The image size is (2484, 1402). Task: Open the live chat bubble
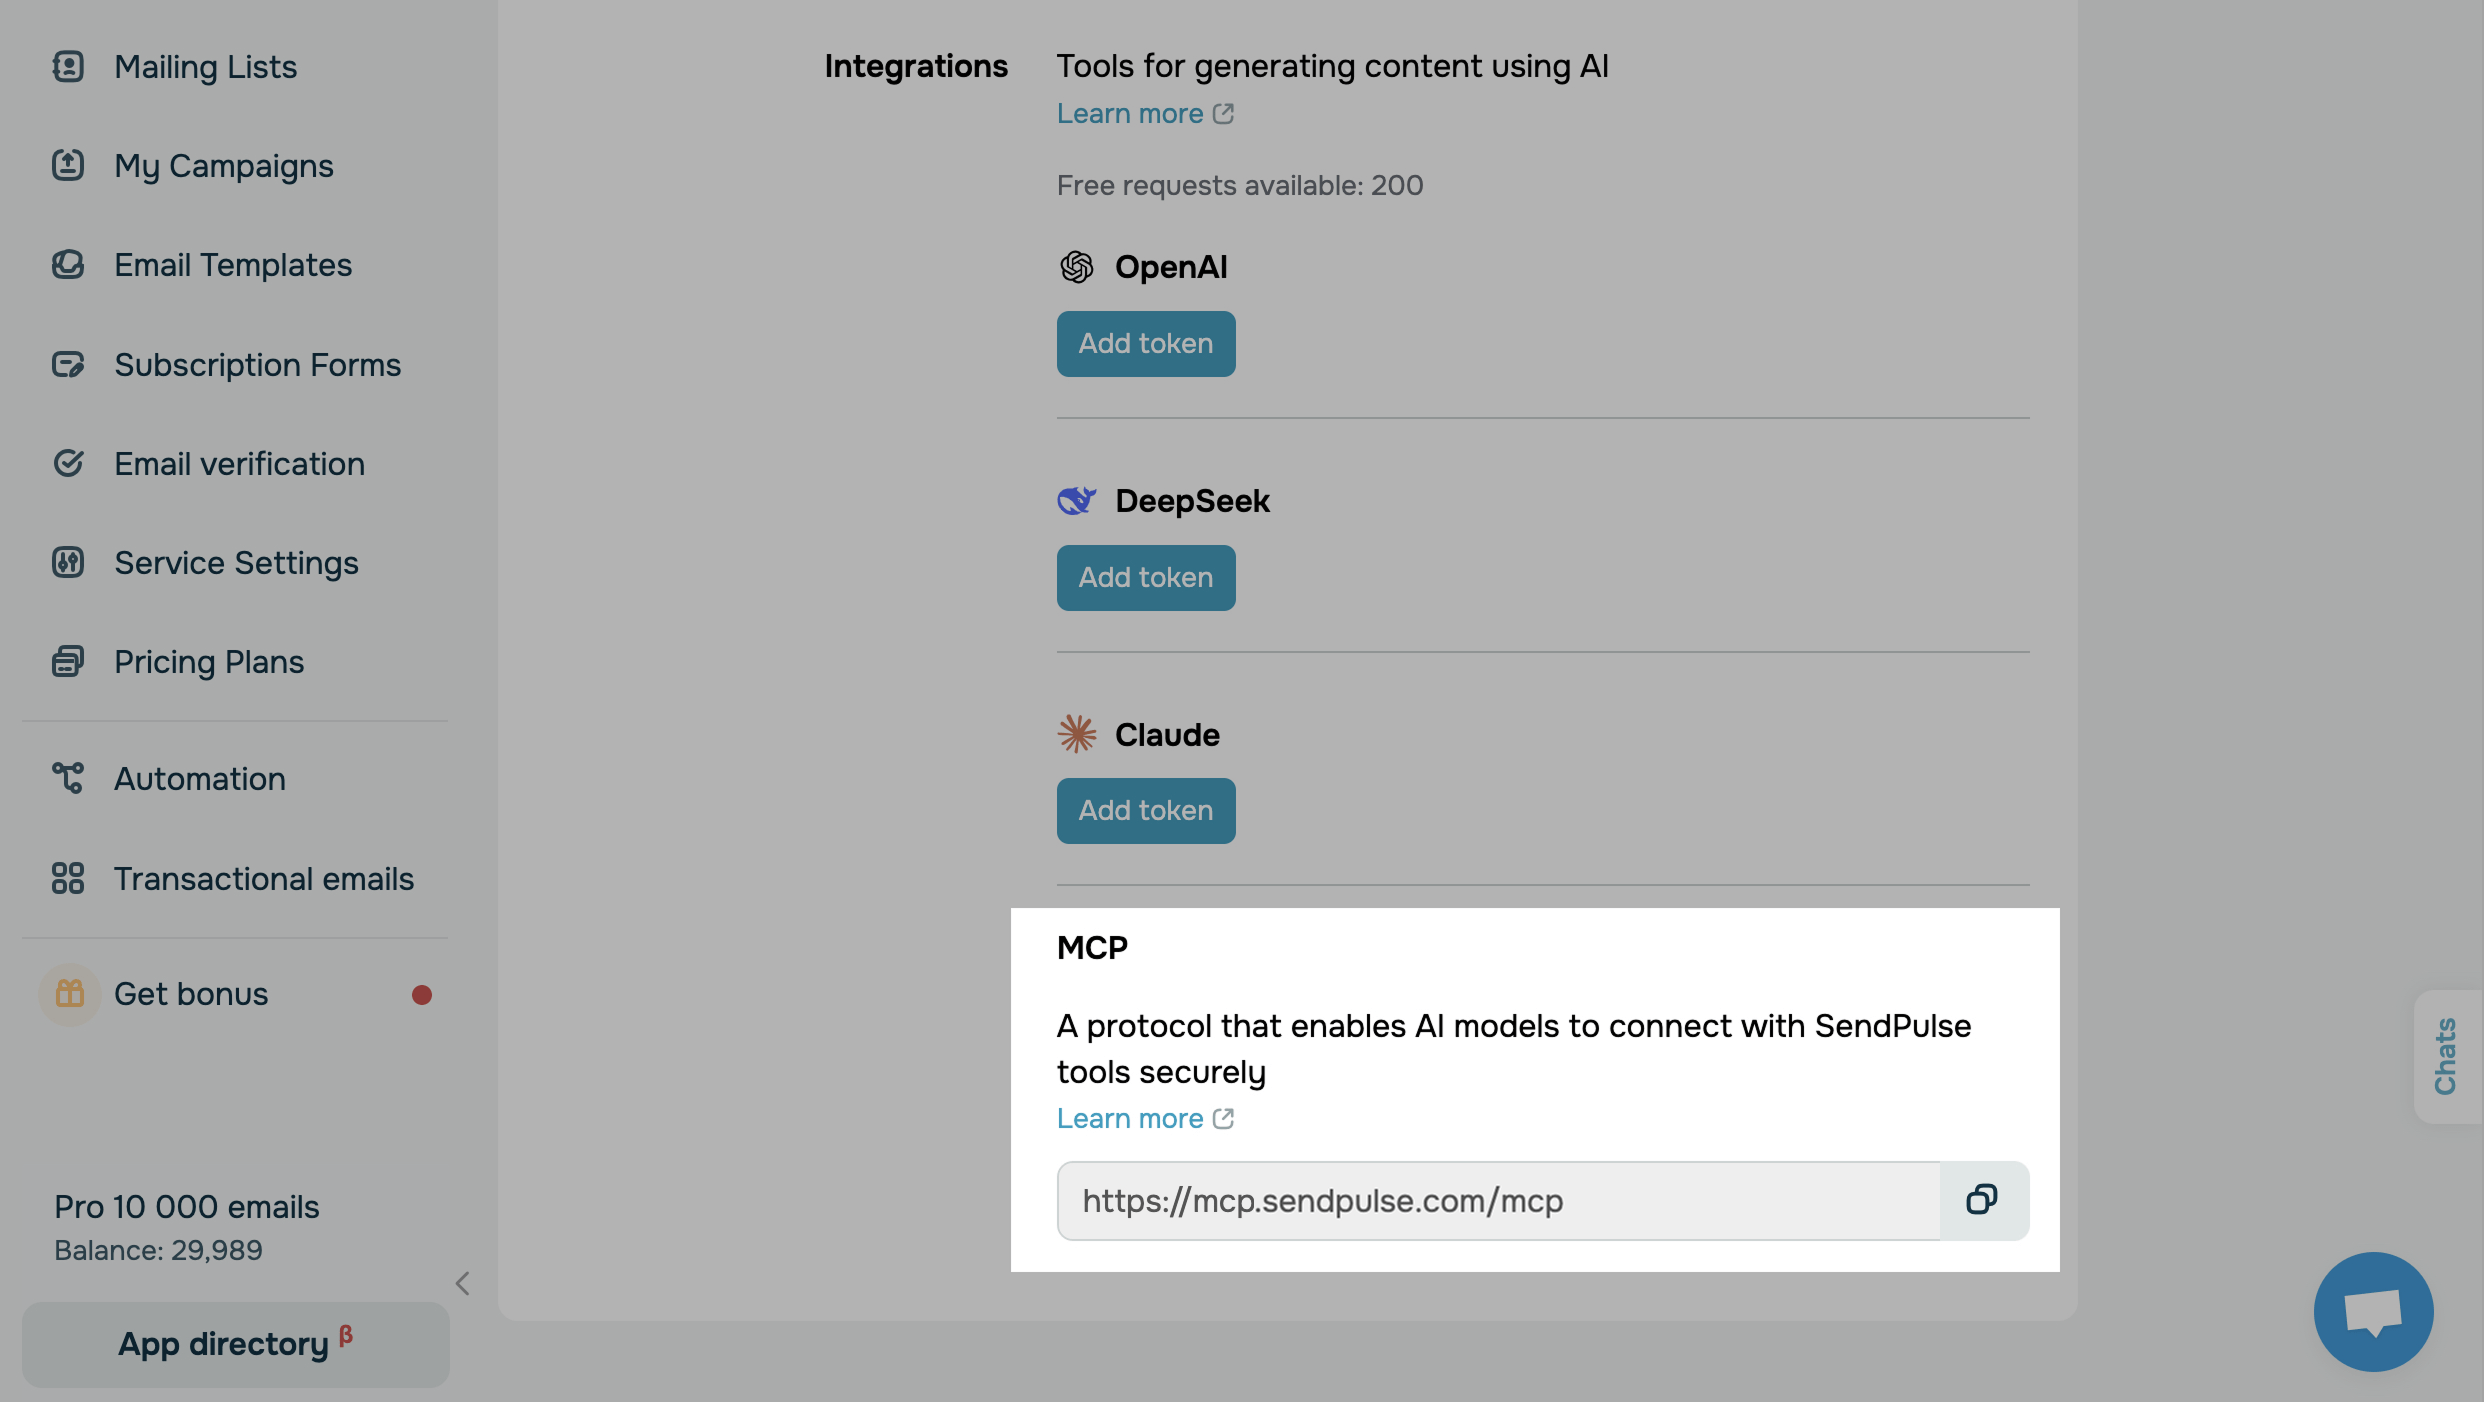(x=2372, y=1311)
